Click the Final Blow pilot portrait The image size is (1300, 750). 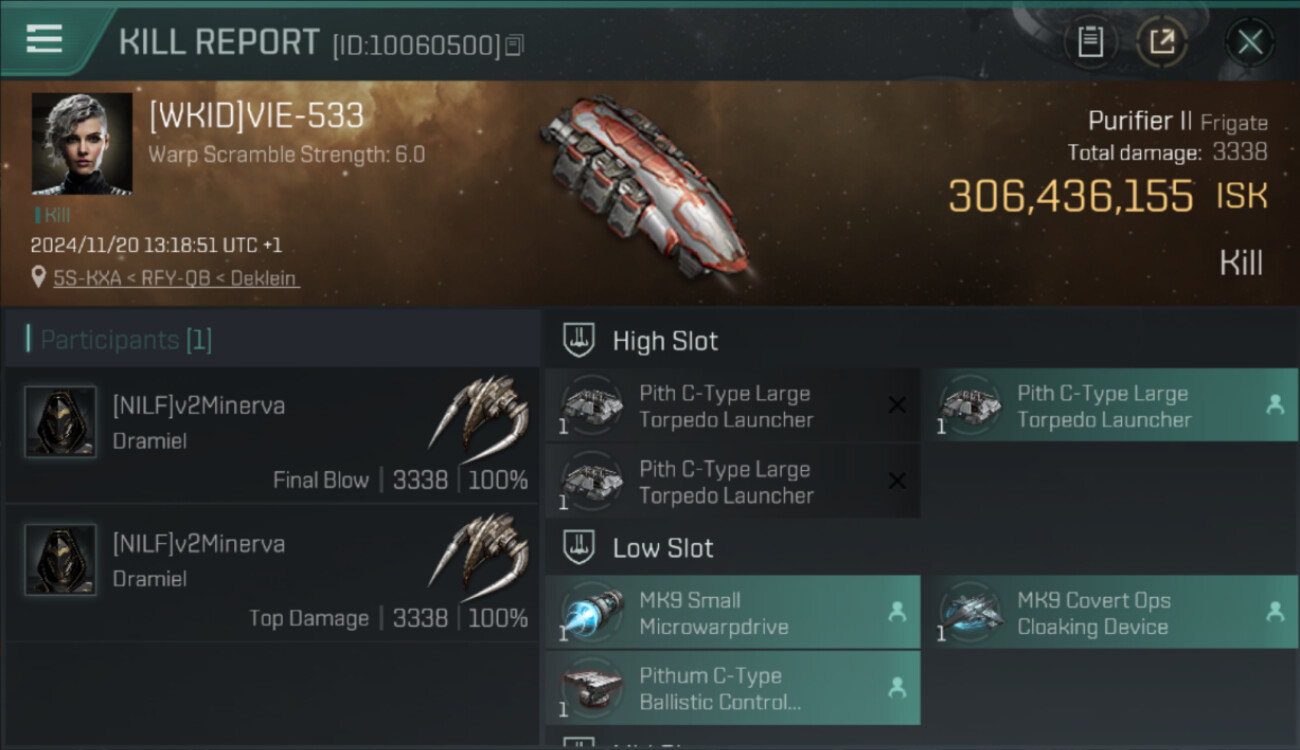[60, 422]
